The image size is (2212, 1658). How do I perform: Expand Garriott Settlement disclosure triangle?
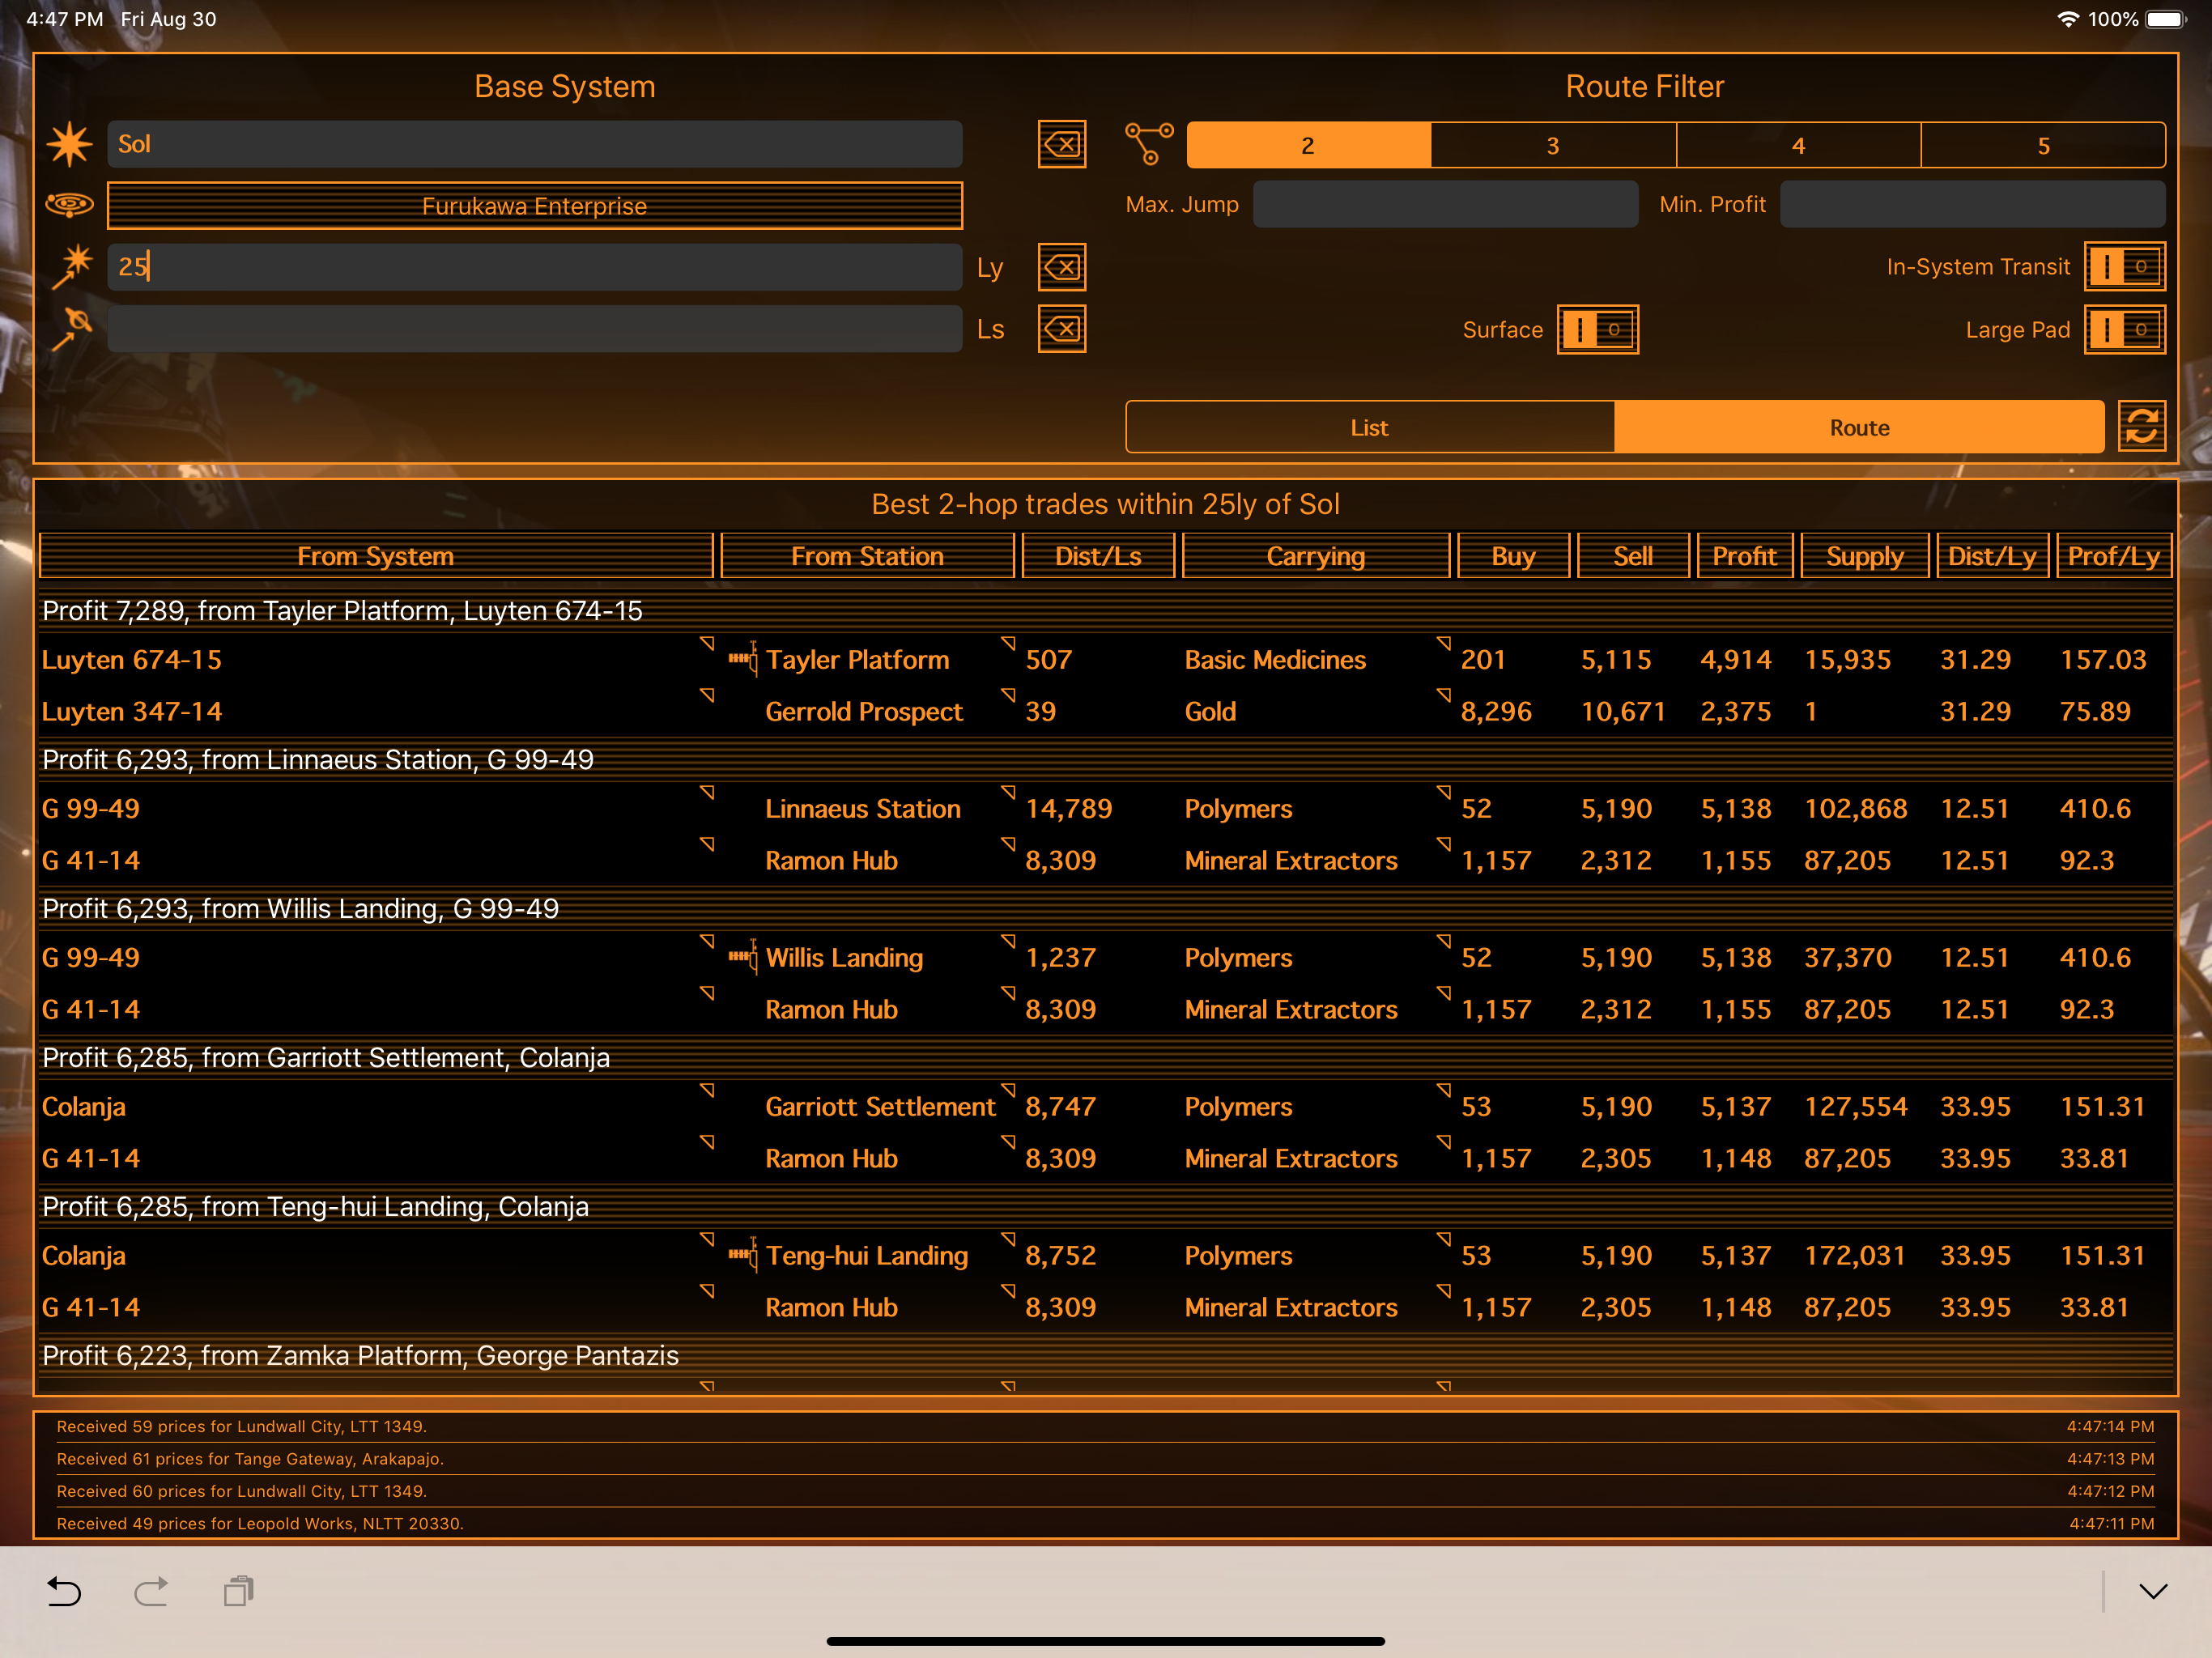(1008, 1090)
